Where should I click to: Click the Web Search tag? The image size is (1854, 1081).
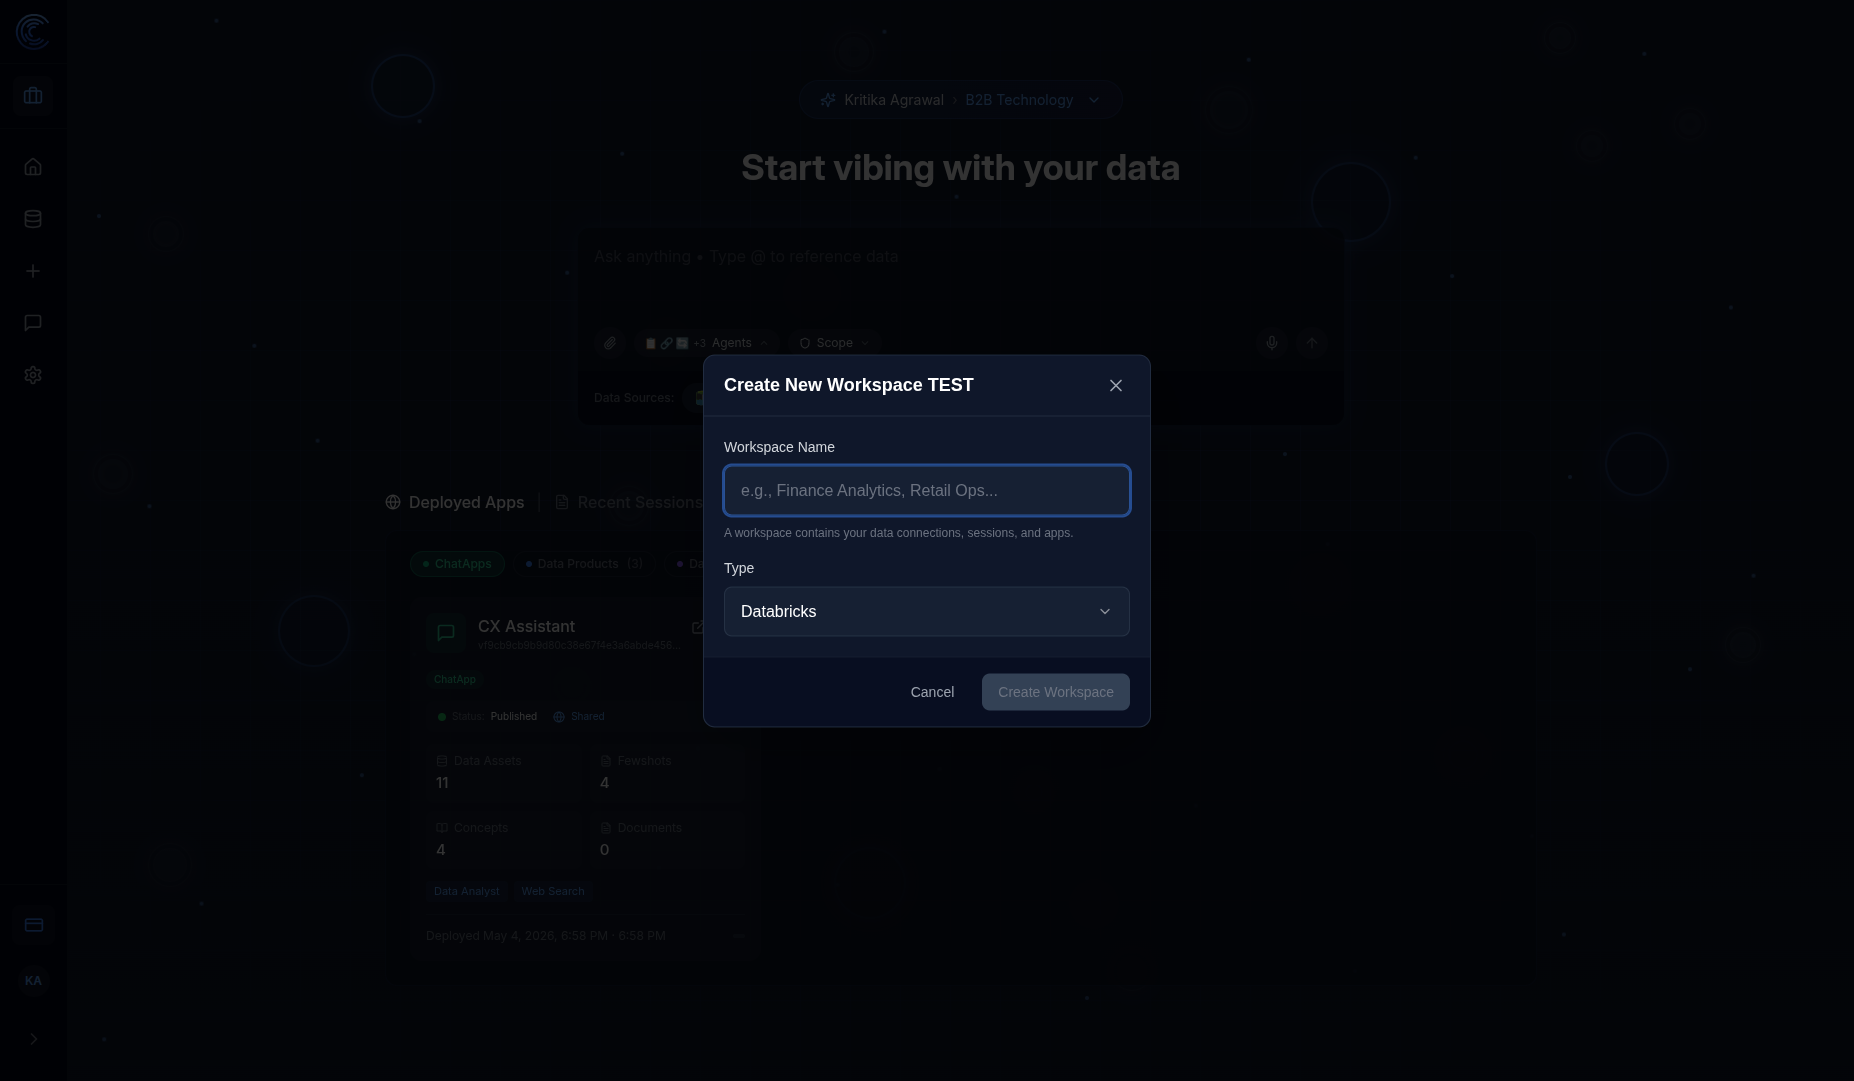point(553,892)
